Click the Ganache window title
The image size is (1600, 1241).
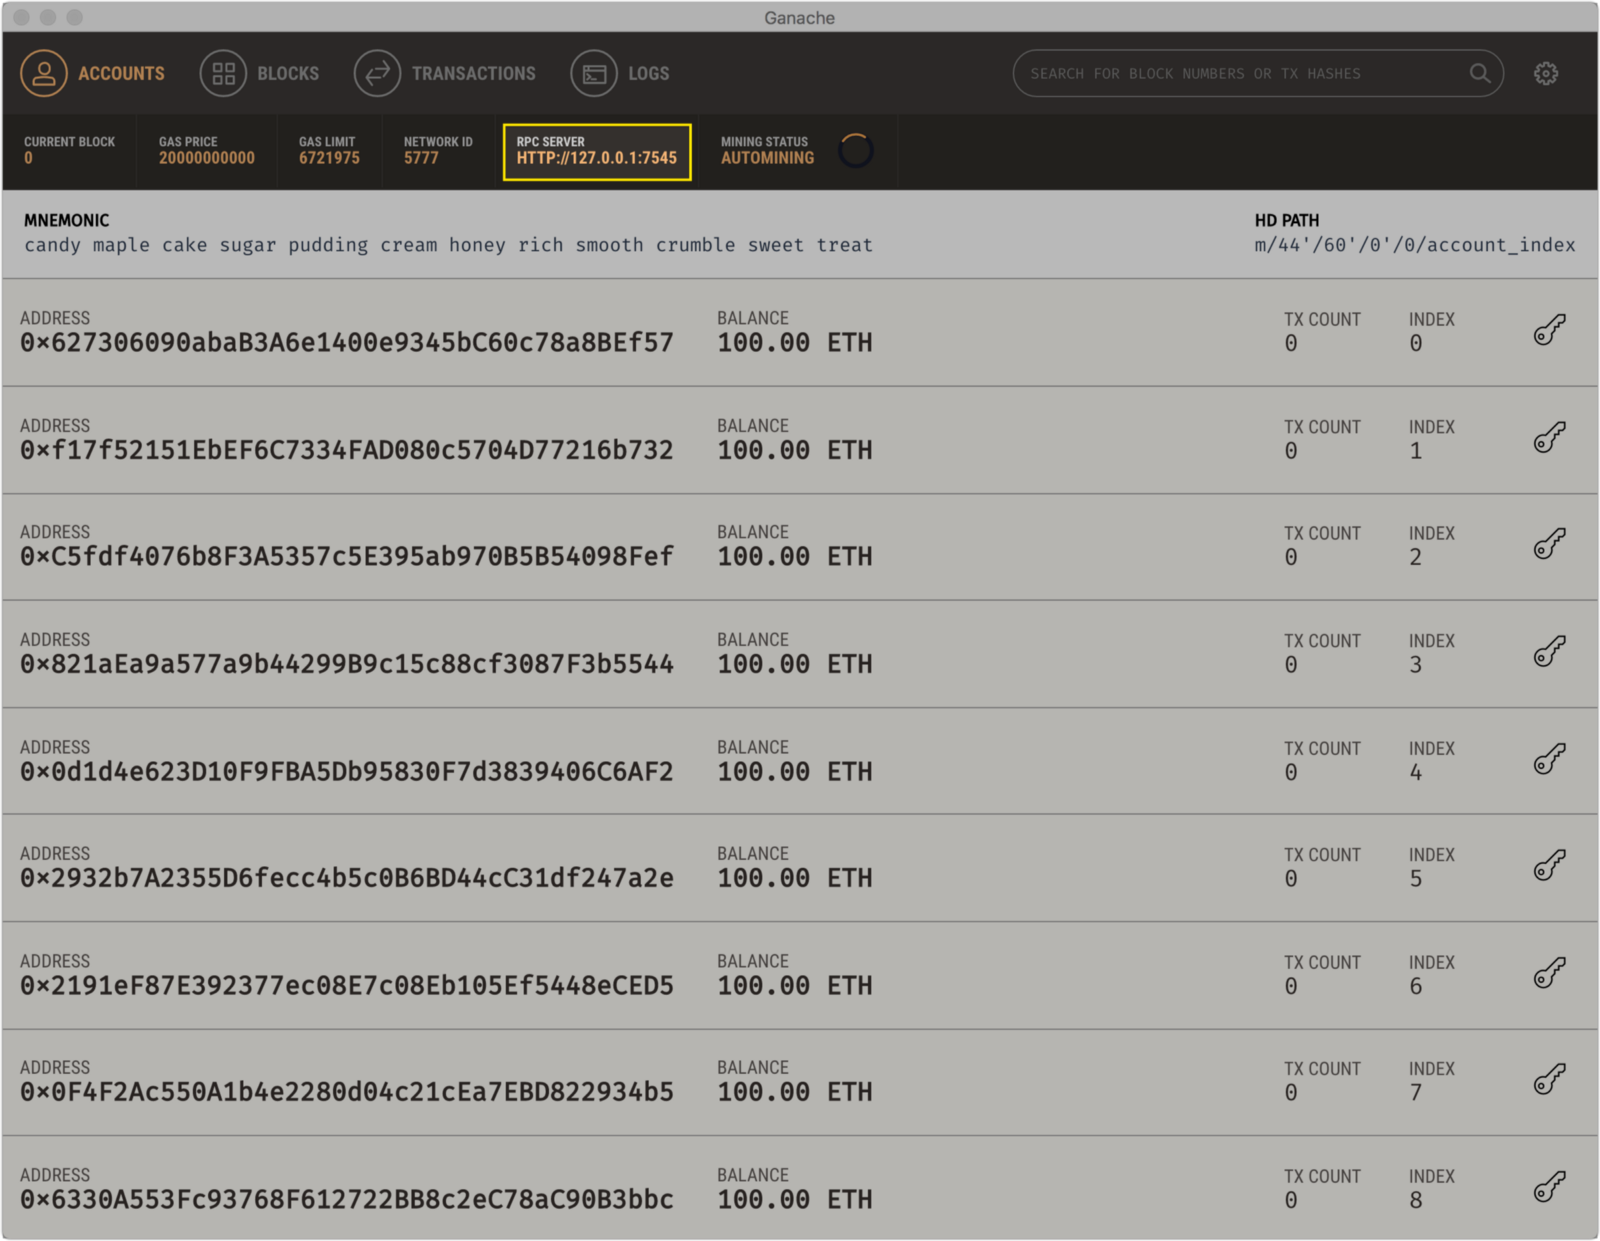[800, 18]
